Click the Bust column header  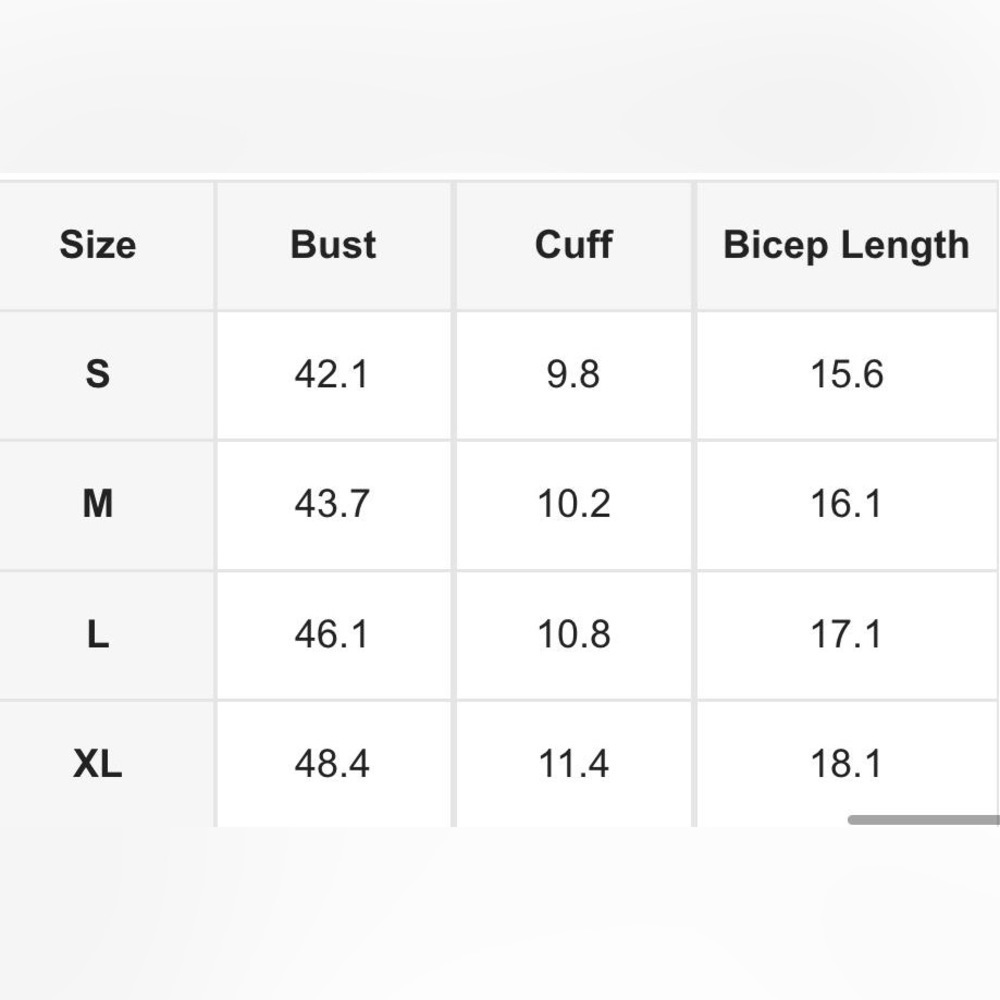[x=333, y=245]
